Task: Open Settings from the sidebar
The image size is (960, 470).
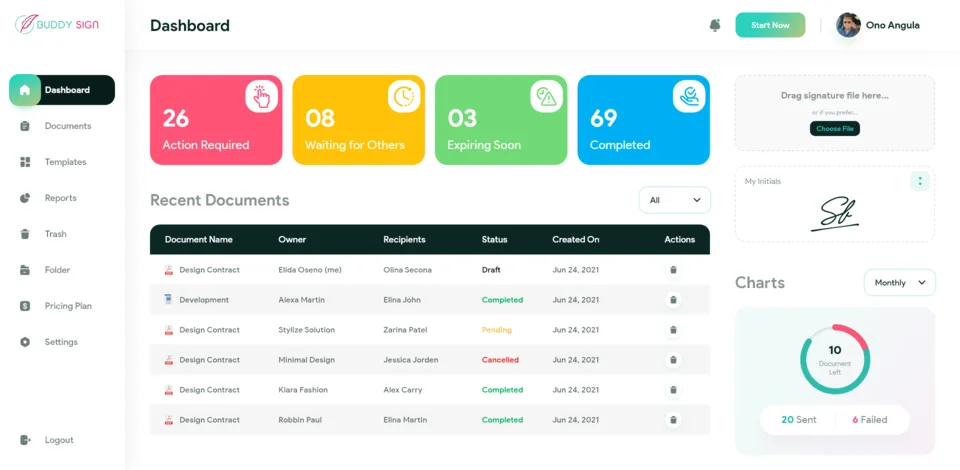Action: 62,342
